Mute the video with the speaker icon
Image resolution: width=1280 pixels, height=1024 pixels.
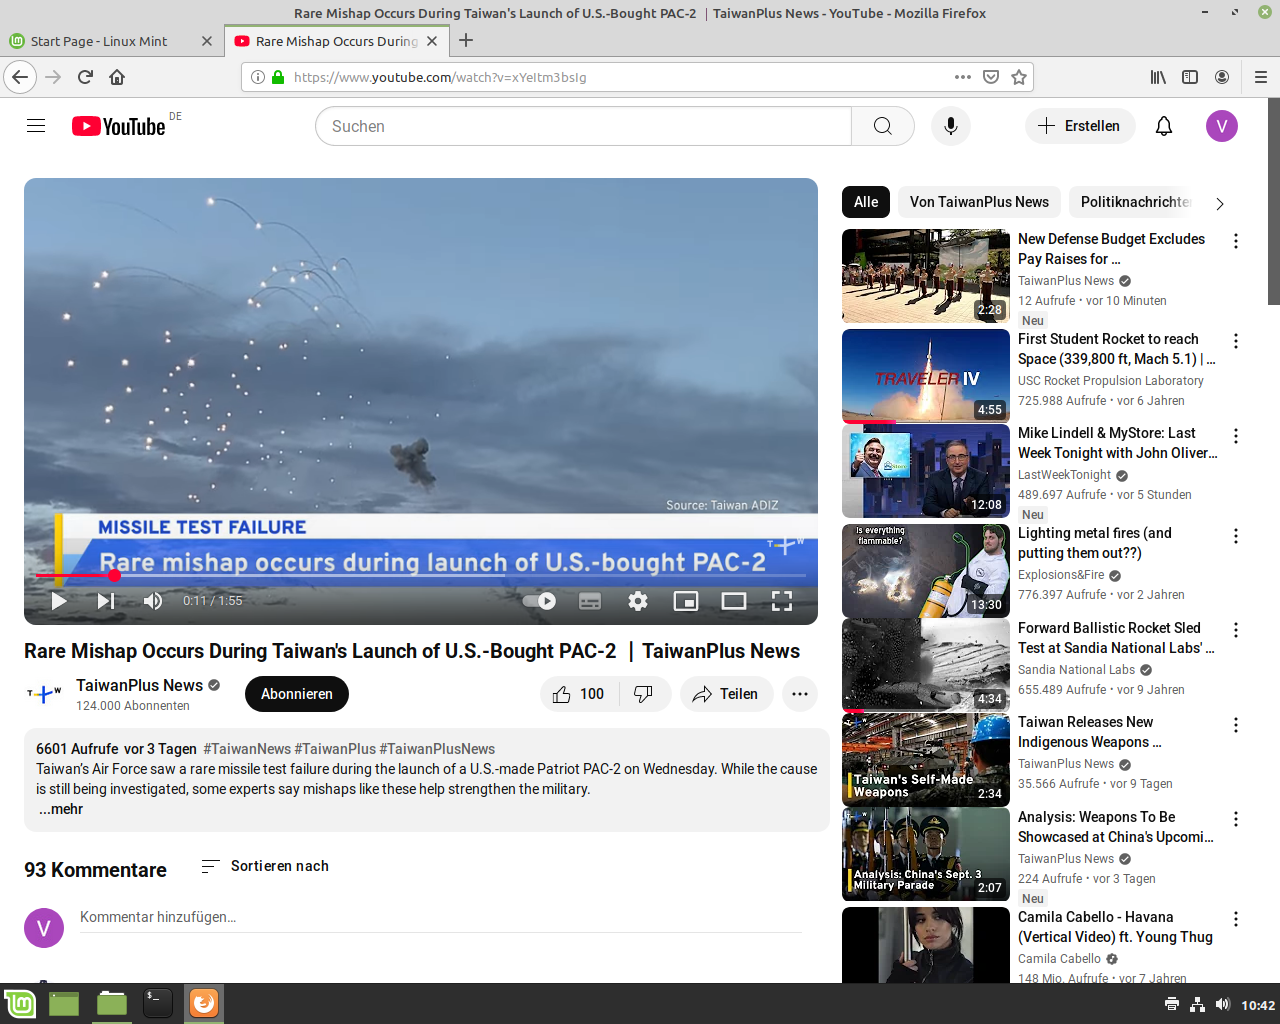point(152,601)
